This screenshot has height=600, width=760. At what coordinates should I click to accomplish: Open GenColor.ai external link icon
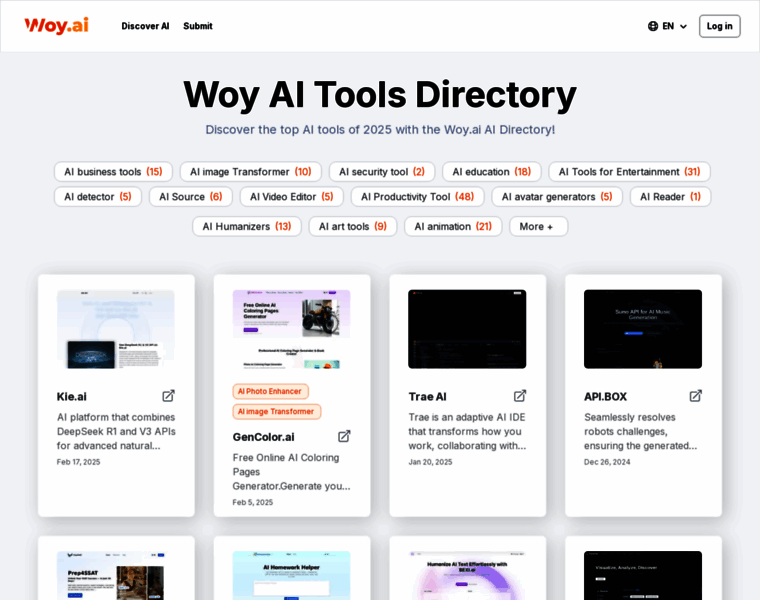[344, 436]
